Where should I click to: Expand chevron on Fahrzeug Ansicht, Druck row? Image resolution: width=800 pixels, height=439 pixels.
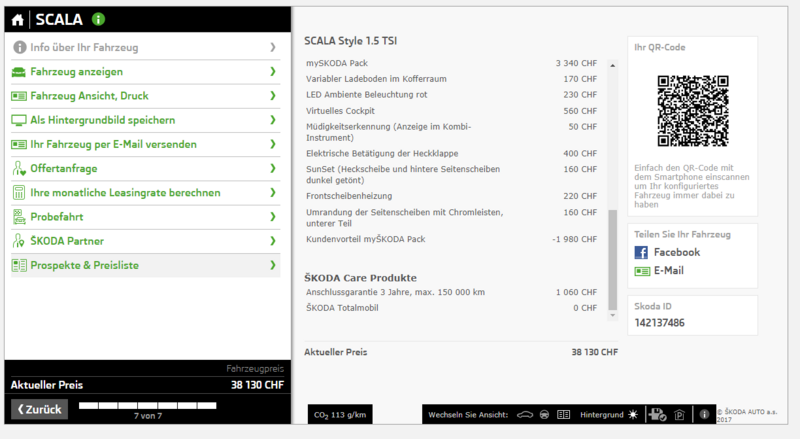pyautogui.click(x=273, y=95)
